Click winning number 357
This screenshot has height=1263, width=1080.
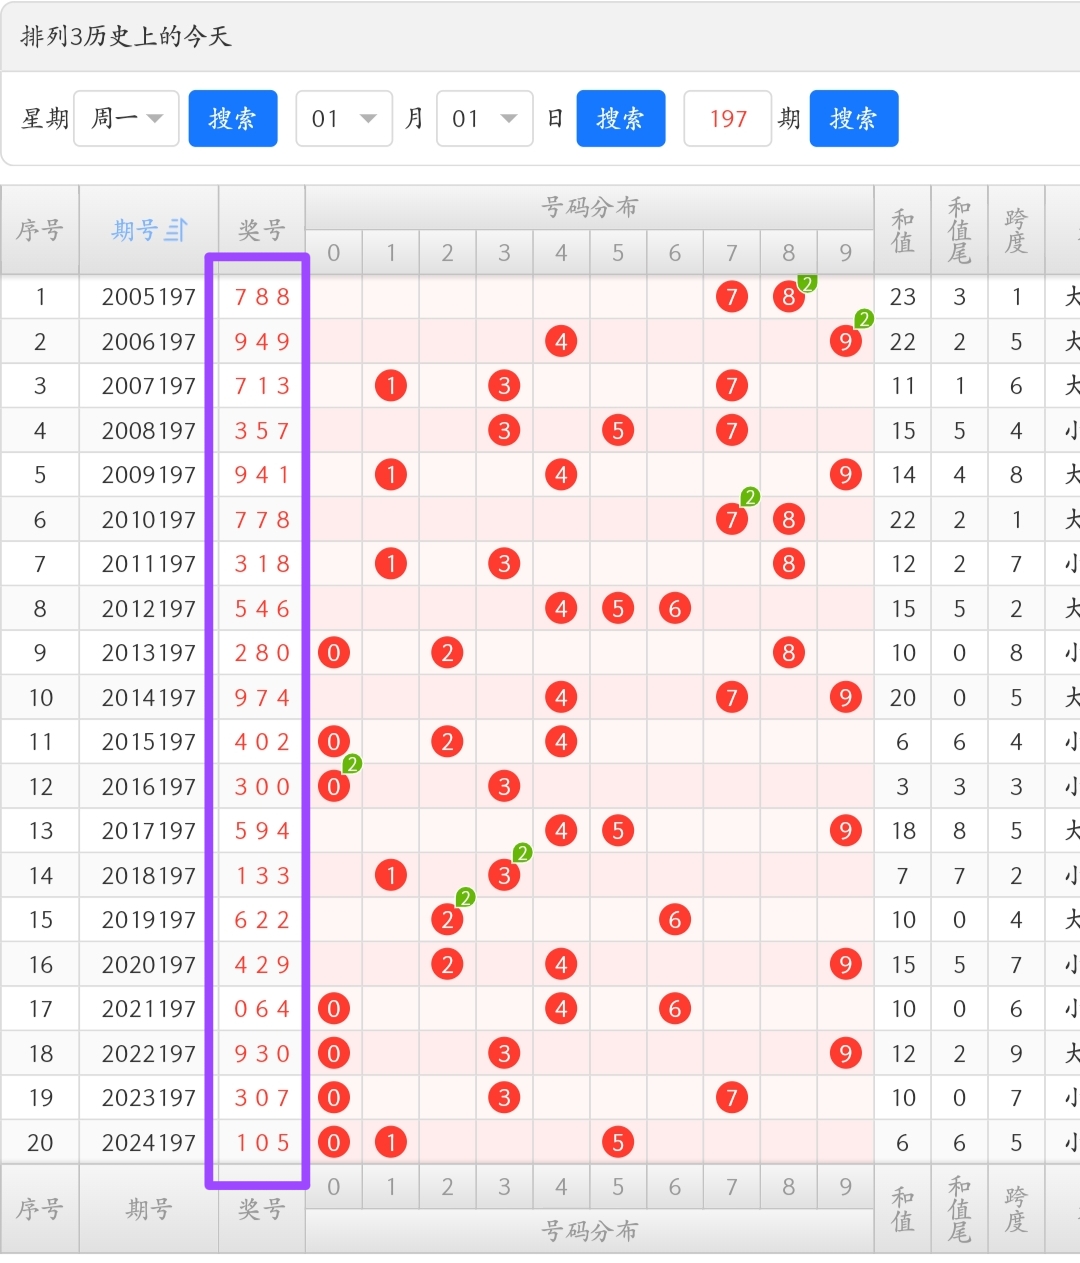click(262, 431)
